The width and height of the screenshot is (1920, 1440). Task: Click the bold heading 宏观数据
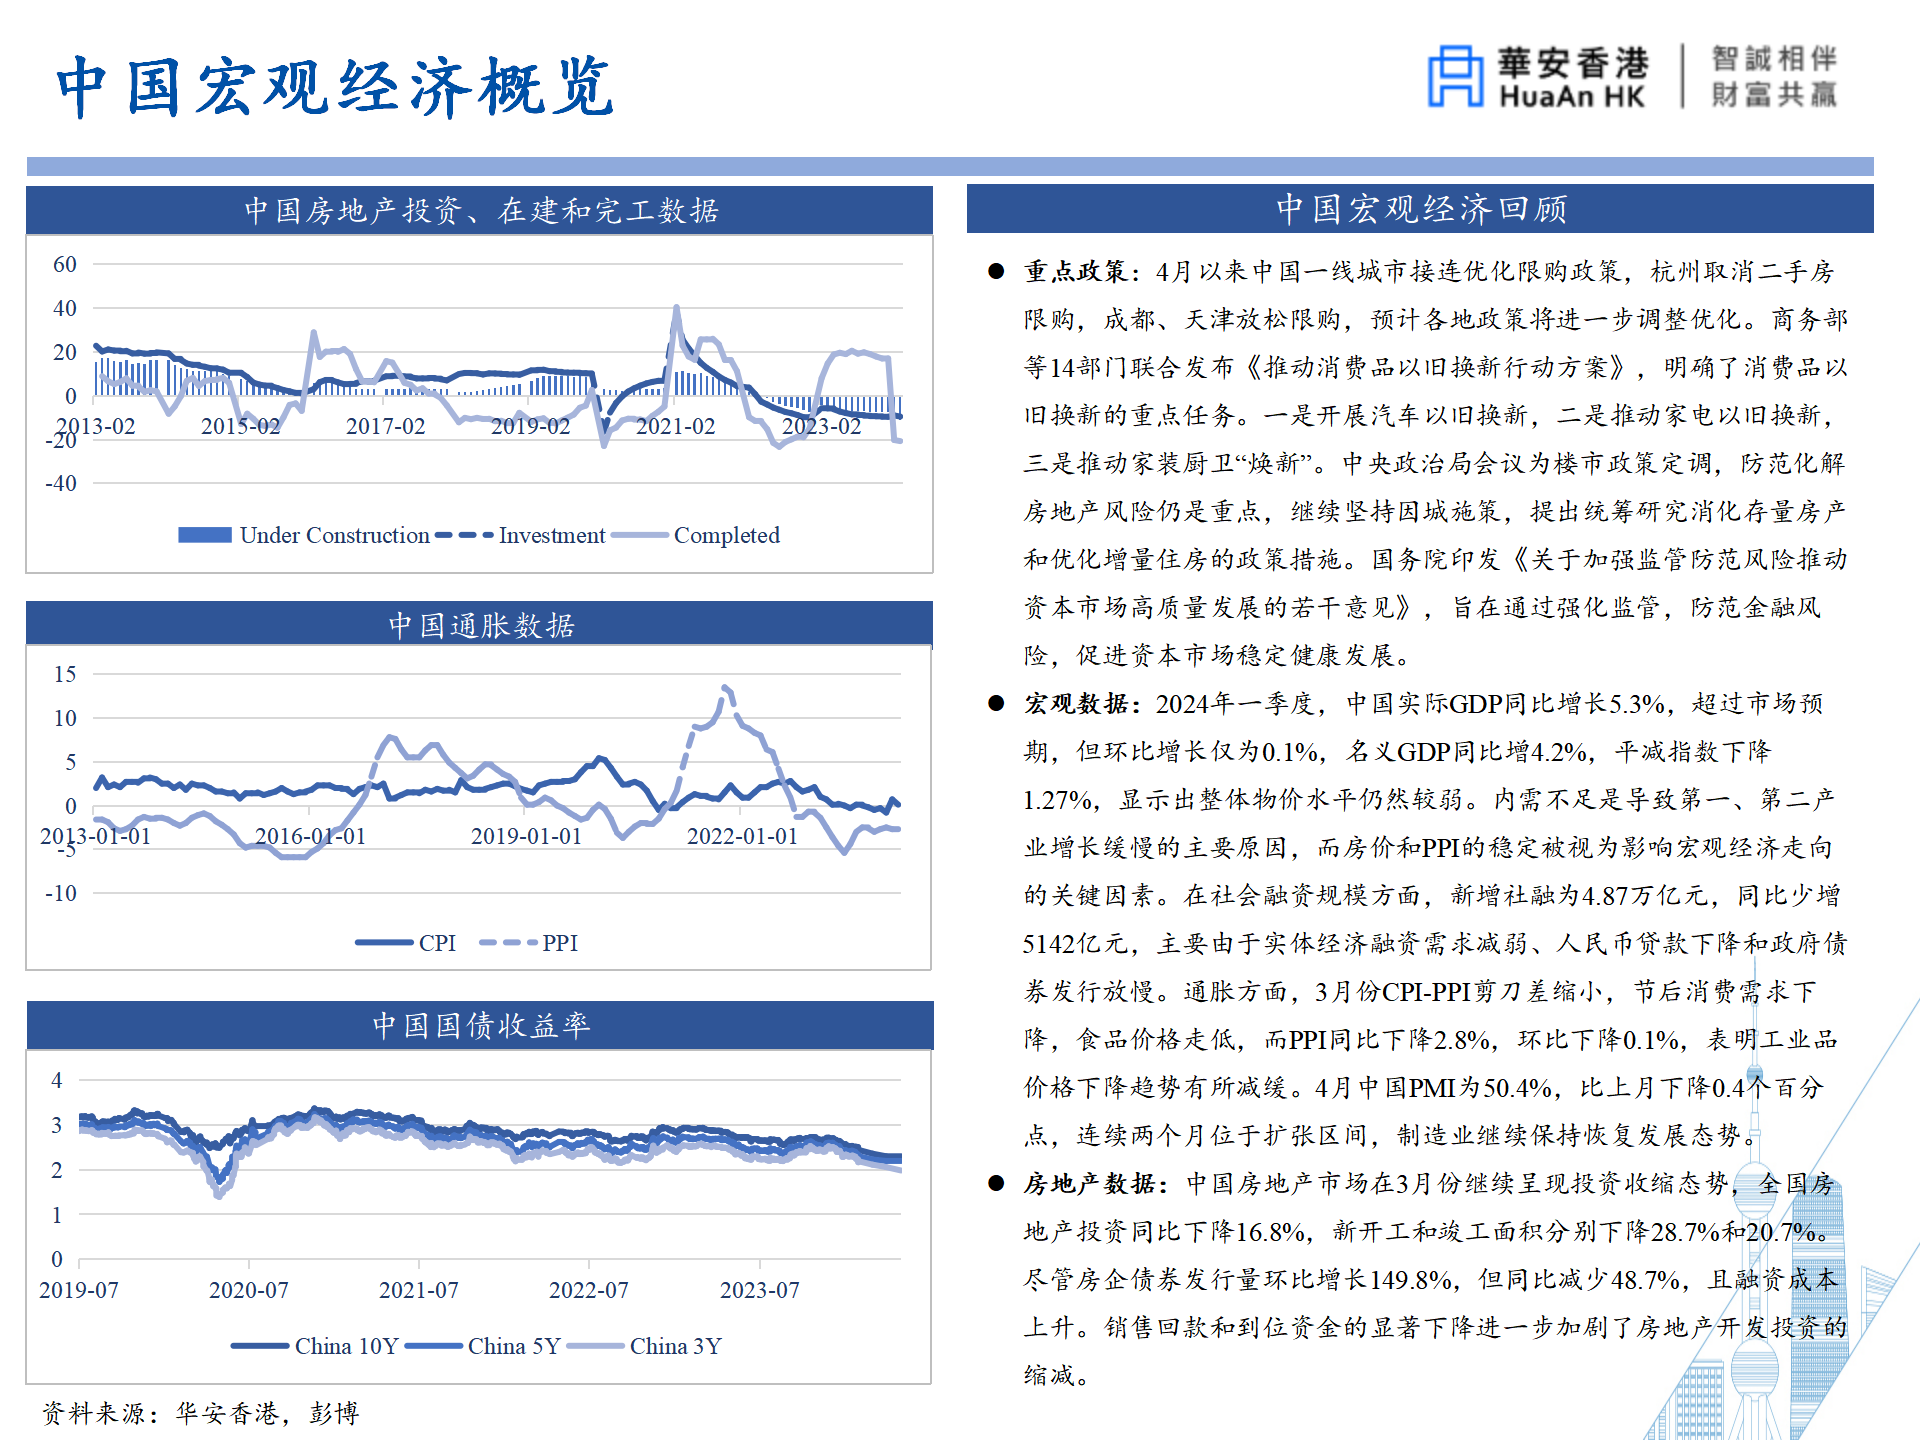pos(1075,703)
